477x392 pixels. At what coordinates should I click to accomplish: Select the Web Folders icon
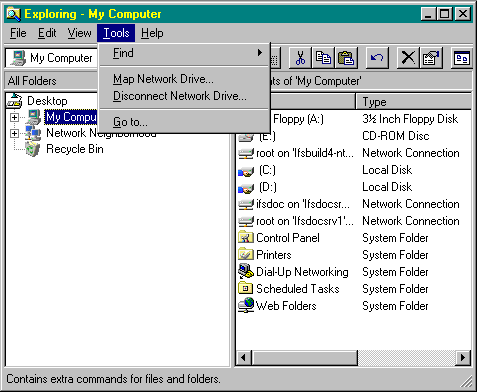246,306
